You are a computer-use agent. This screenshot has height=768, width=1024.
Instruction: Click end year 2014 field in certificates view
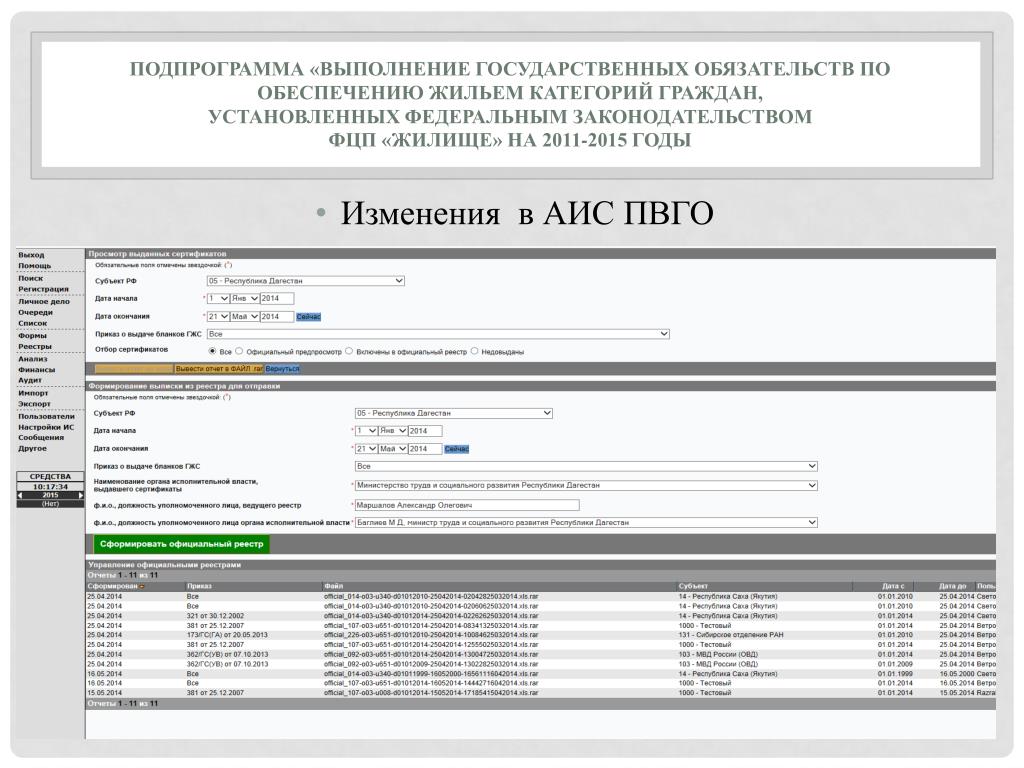click(x=277, y=317)
